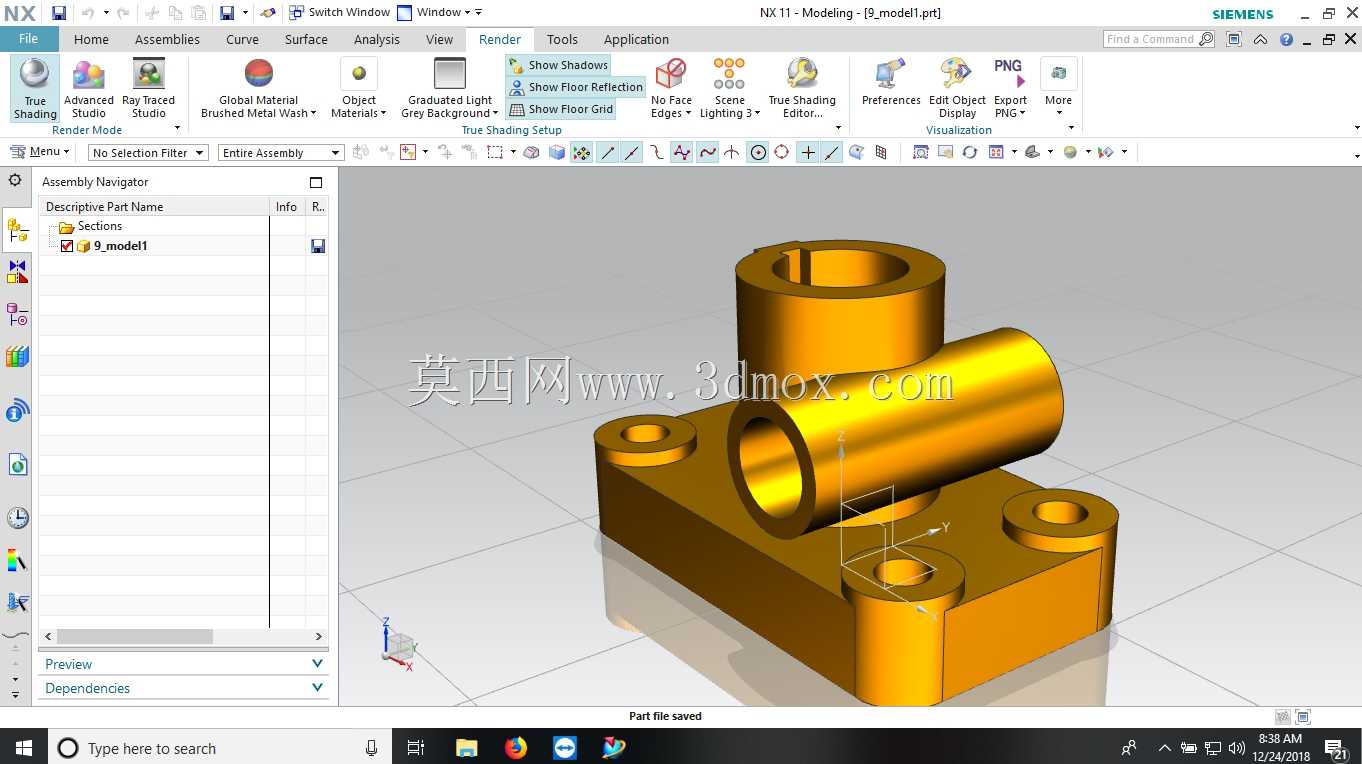Open Advanced Studio render mode
The height and width of the screenshot is (764, 1362).
tap(89, 88)
